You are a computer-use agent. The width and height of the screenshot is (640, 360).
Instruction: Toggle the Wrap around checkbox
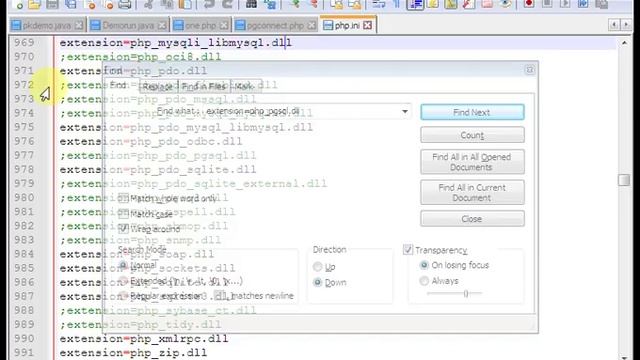(x=123, y=229)
